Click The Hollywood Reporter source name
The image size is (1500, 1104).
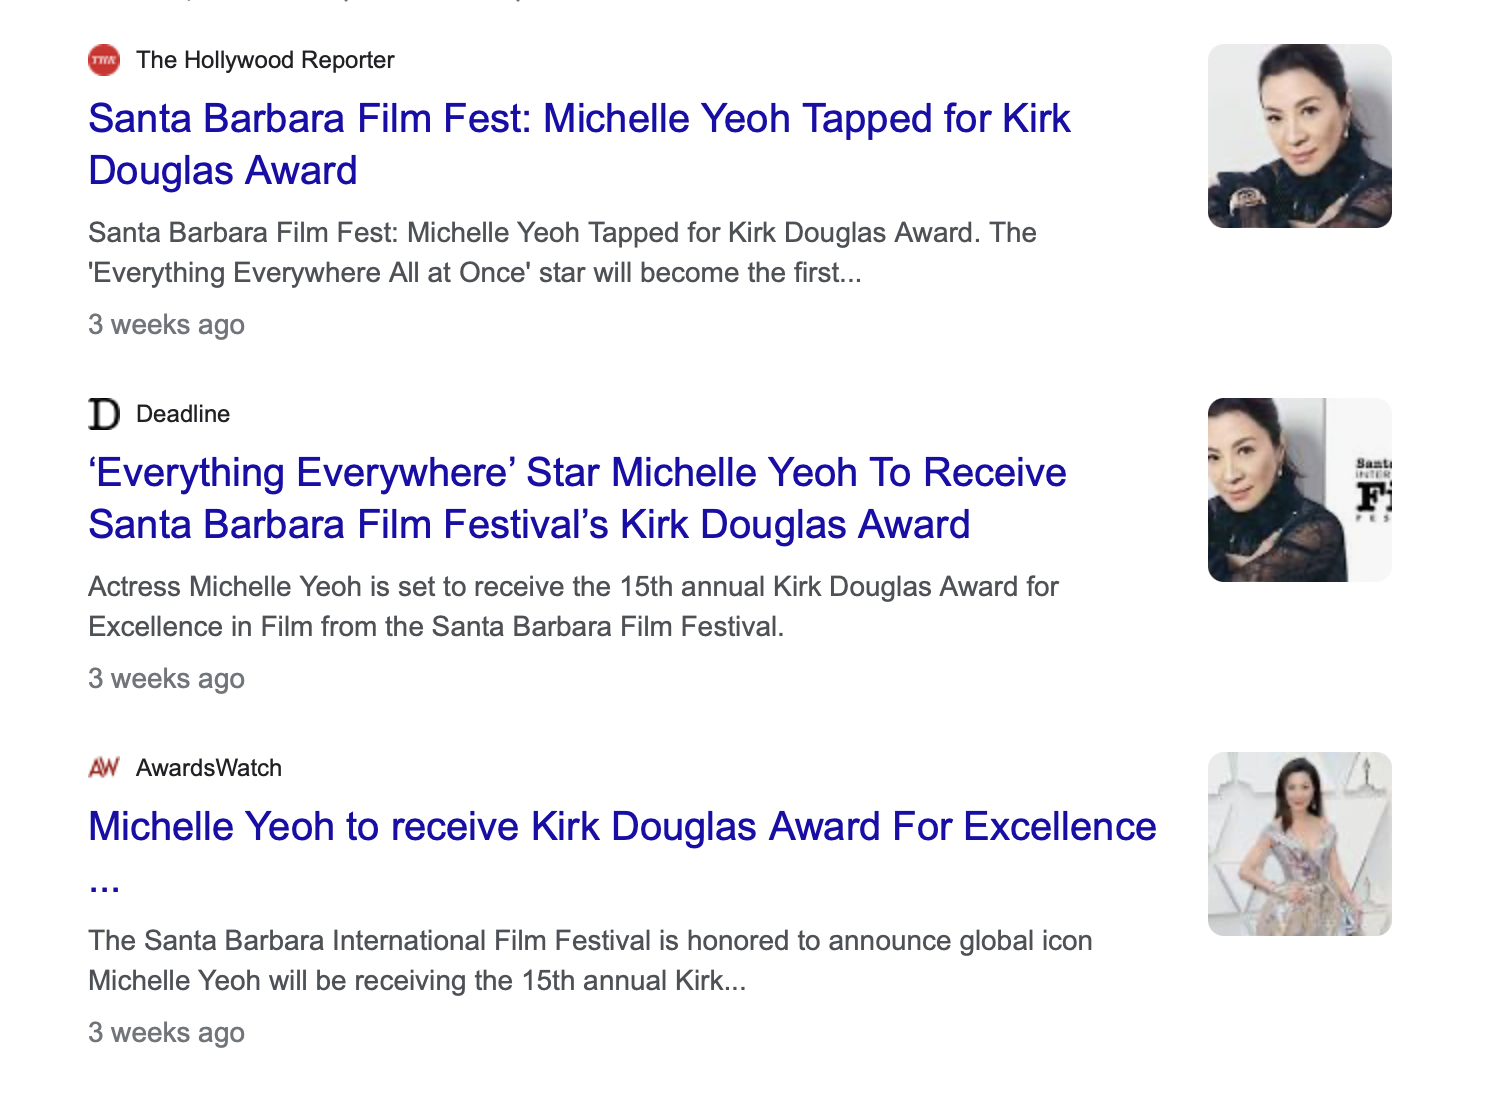(x=265, y=60)
